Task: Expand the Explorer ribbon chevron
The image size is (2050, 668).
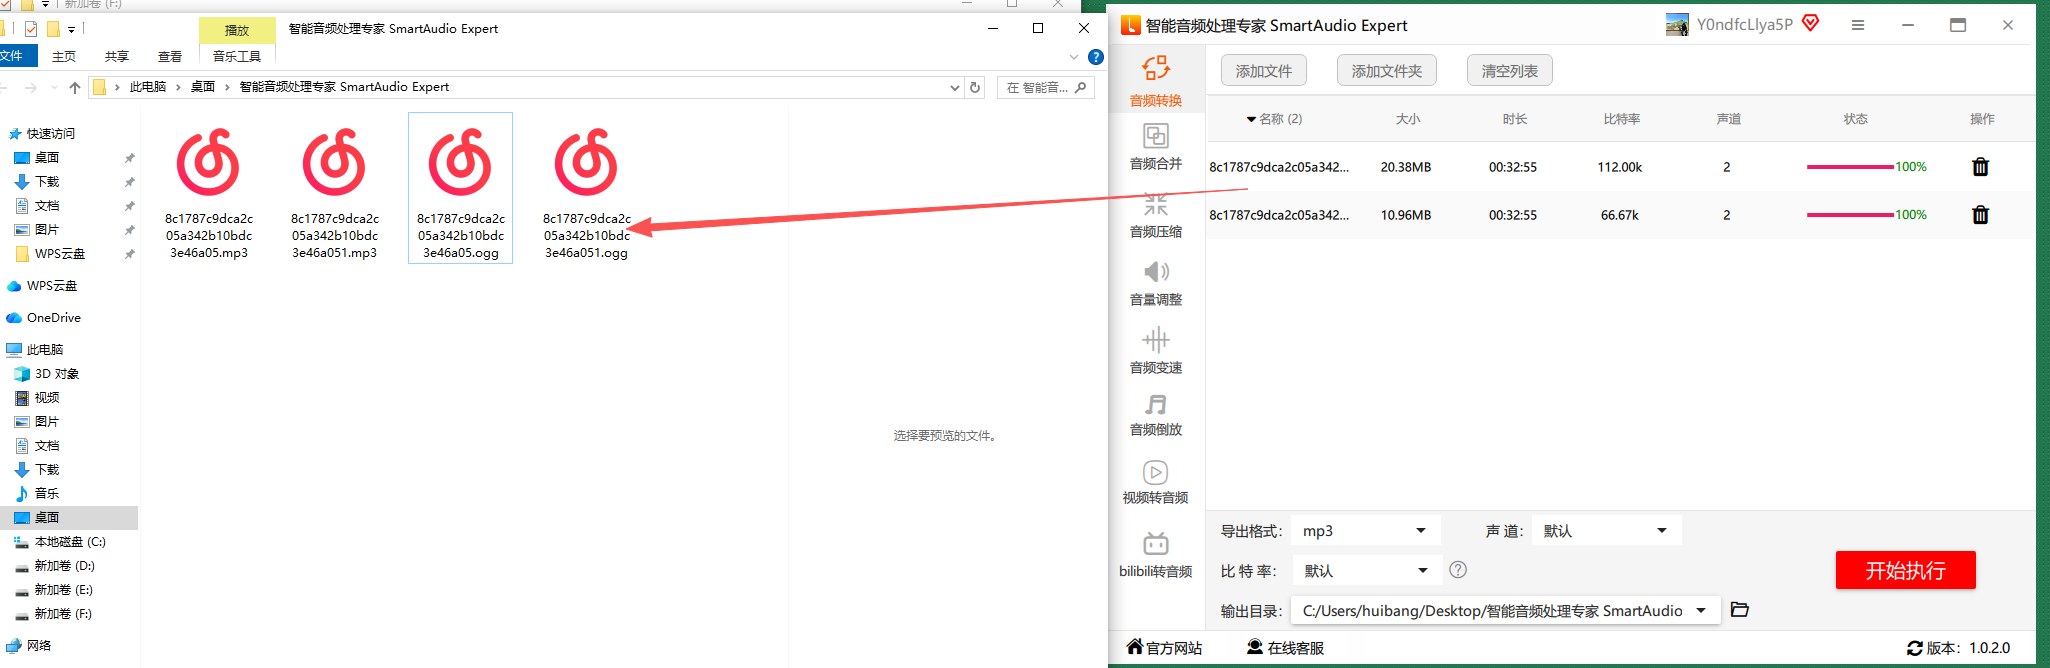Action: click(1074, 57)
